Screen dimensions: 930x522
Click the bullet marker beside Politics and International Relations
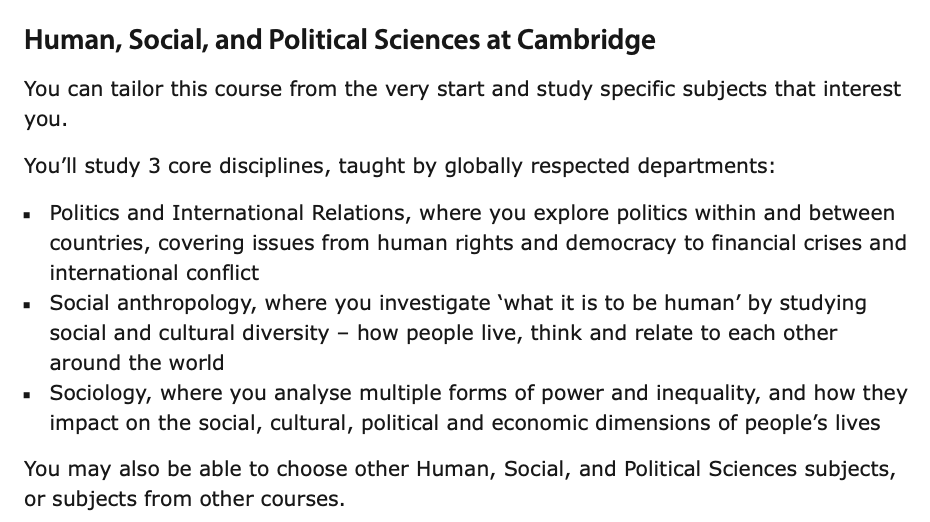pyautogui.click(x=31, y=214)
